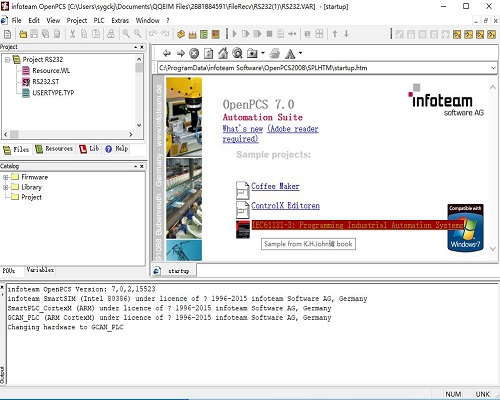Screen dimensions: 500x400
Task: Open the Window menu
Action: pos(147,20)
